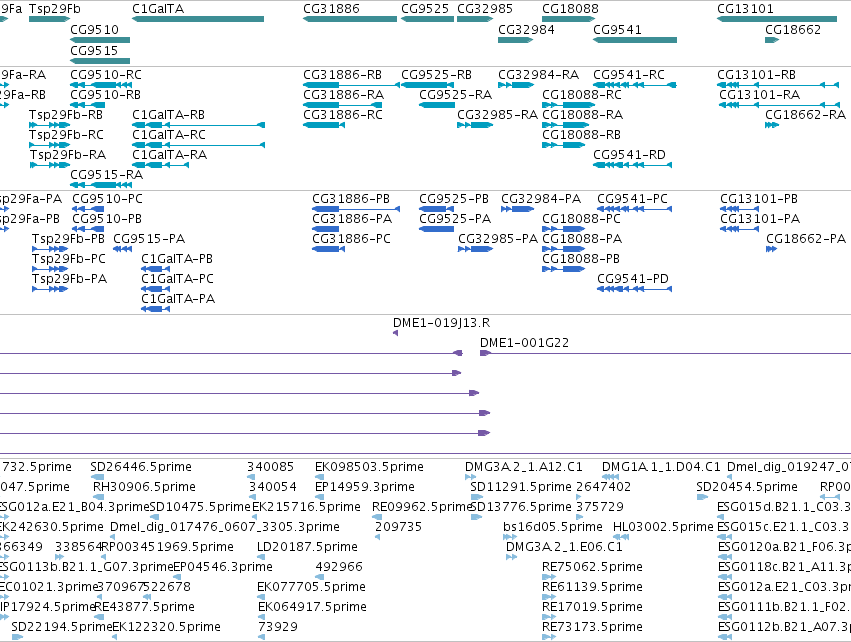The image size is (851, 642).
Task: Select transcript Tsp29Fb-RC
Action: 49,145
